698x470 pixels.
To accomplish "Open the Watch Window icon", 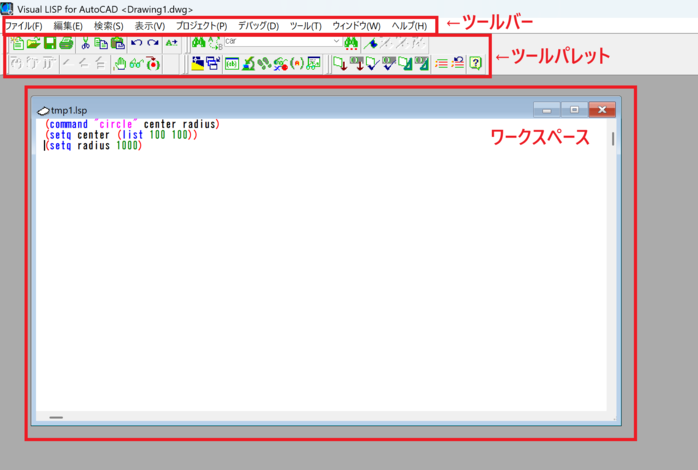I will [314, 64].
